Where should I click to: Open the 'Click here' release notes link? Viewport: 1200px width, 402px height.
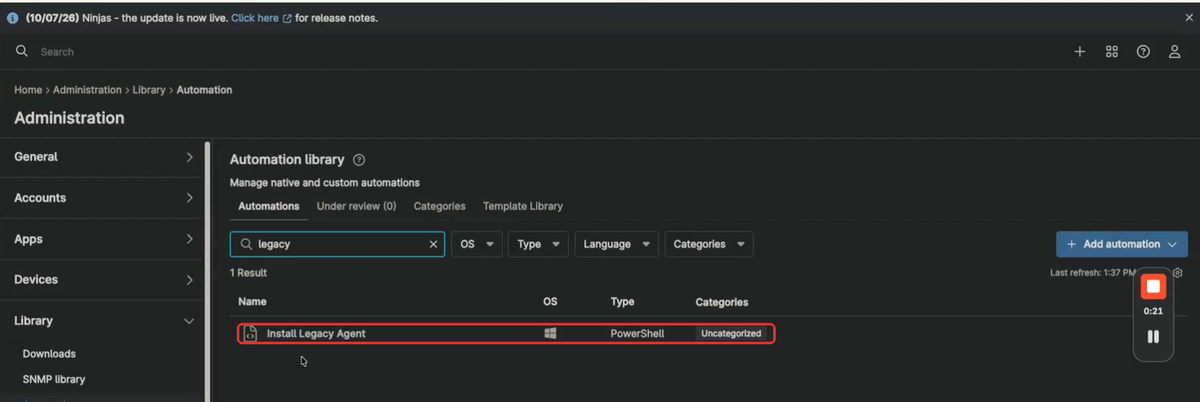(x=261, y=18)
